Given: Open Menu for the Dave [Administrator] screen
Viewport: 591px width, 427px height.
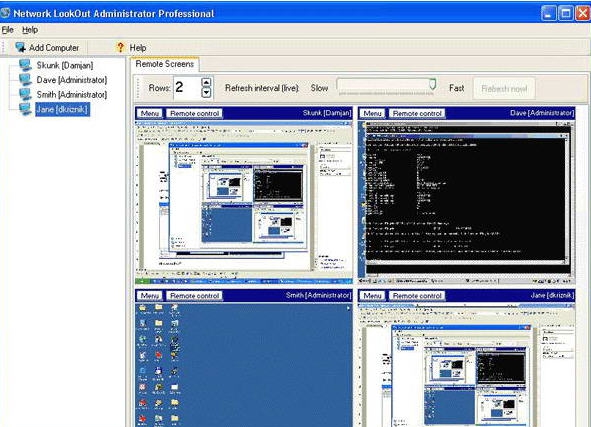Looking at the screenshot, I should pyautogui.click(x=372, y=113).
